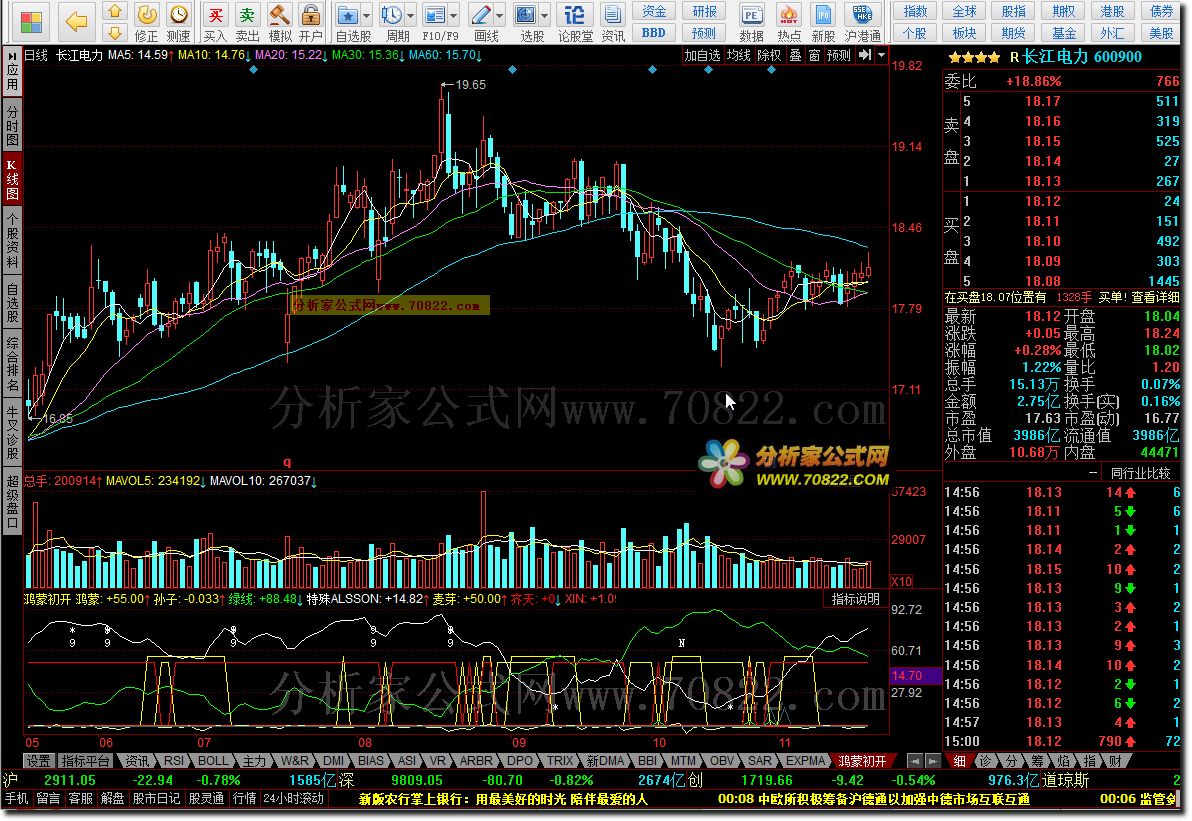
Task: Expand the 画线 dropdown arrow
Action: click(499, 15)
